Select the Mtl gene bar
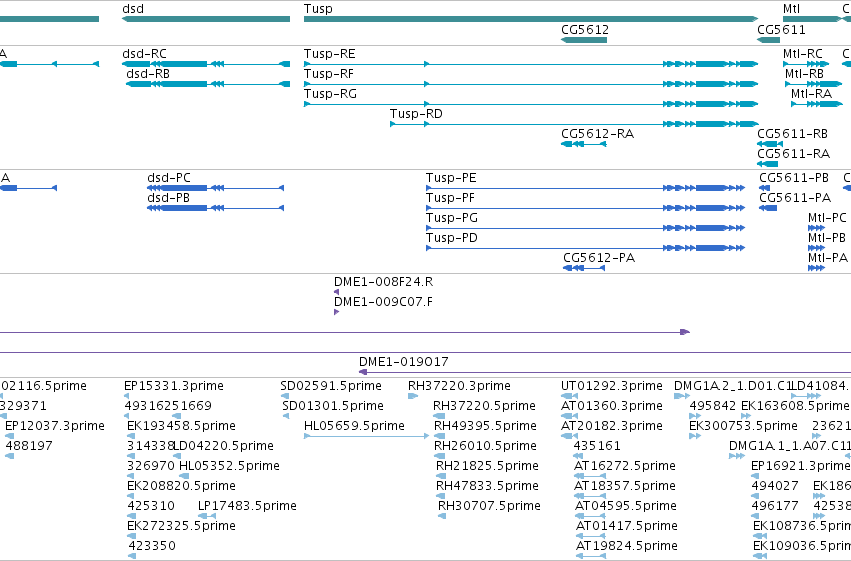The height and width of the screenshot is (561, 851). 812,19
